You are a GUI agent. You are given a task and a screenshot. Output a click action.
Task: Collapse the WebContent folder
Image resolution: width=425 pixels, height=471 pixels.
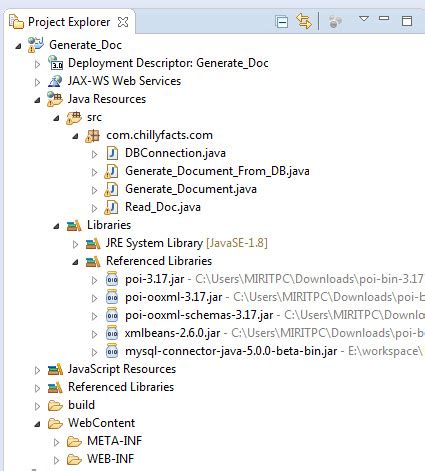tap(37, 424)
